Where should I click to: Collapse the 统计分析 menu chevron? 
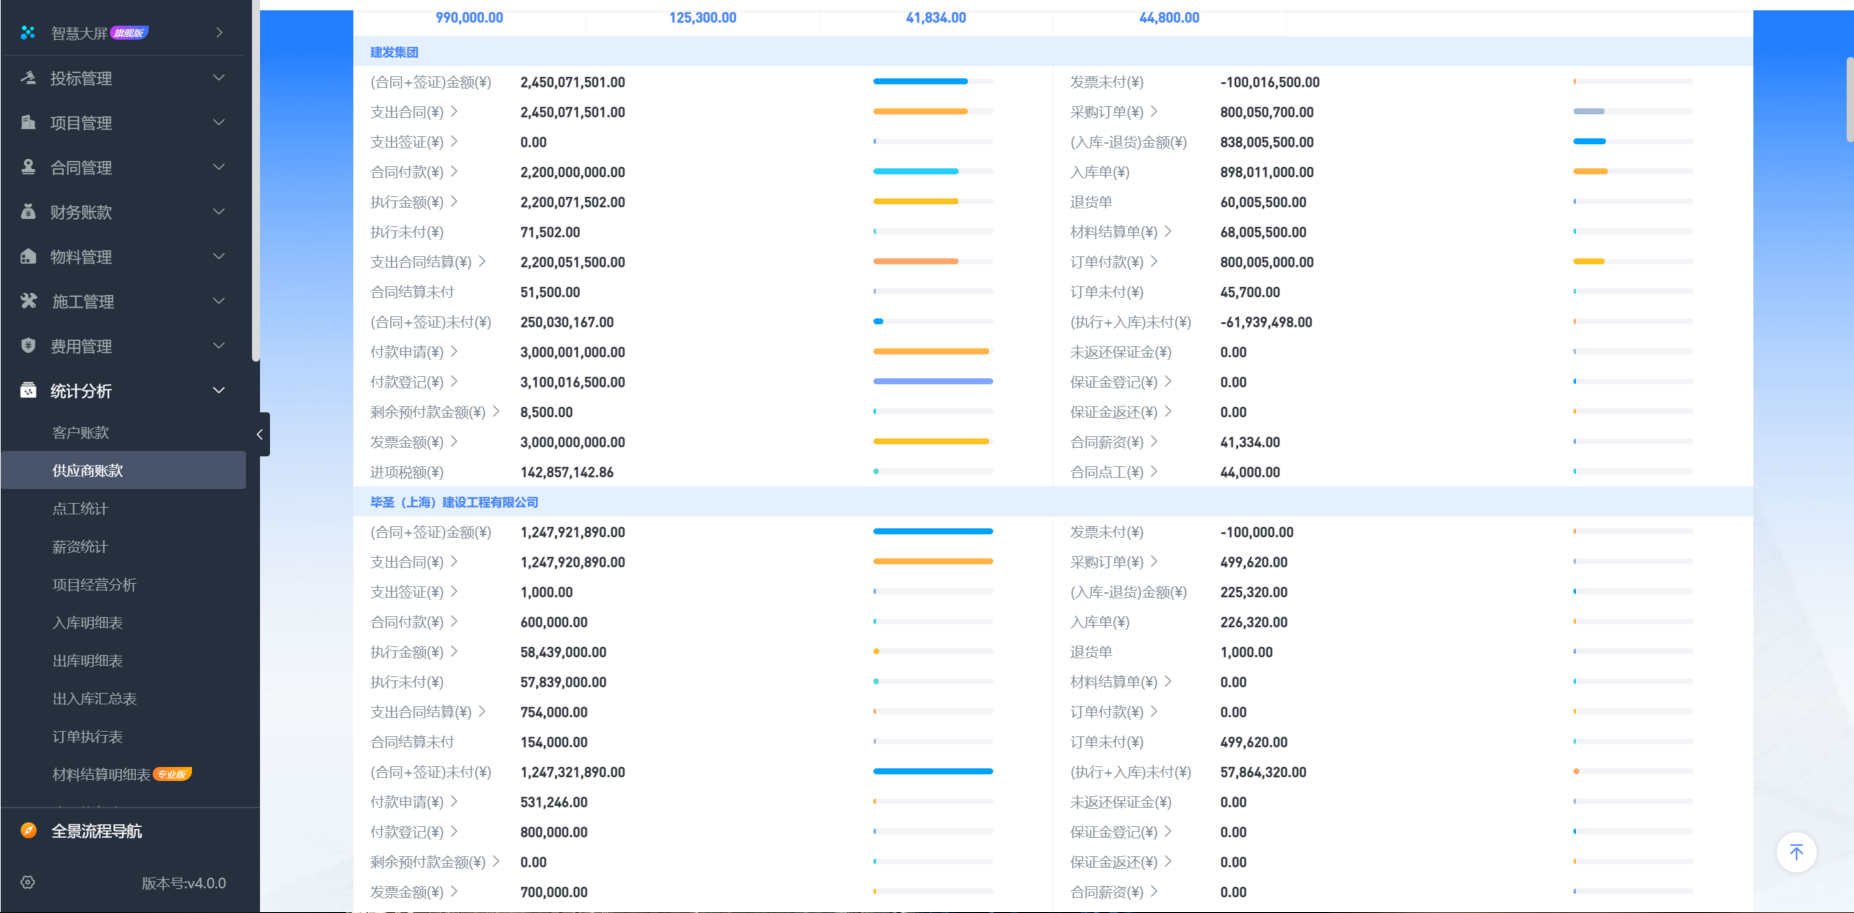coord(219,391)
